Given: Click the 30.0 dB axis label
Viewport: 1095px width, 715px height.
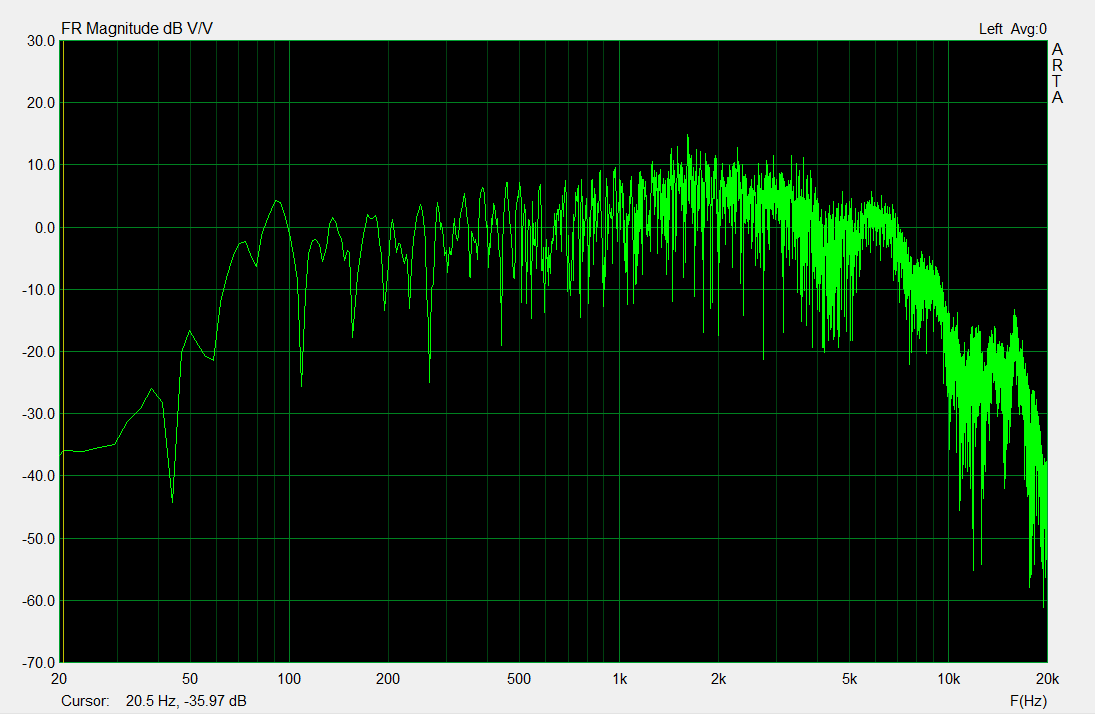Looking at the screenshot, I should click(41, 41).
